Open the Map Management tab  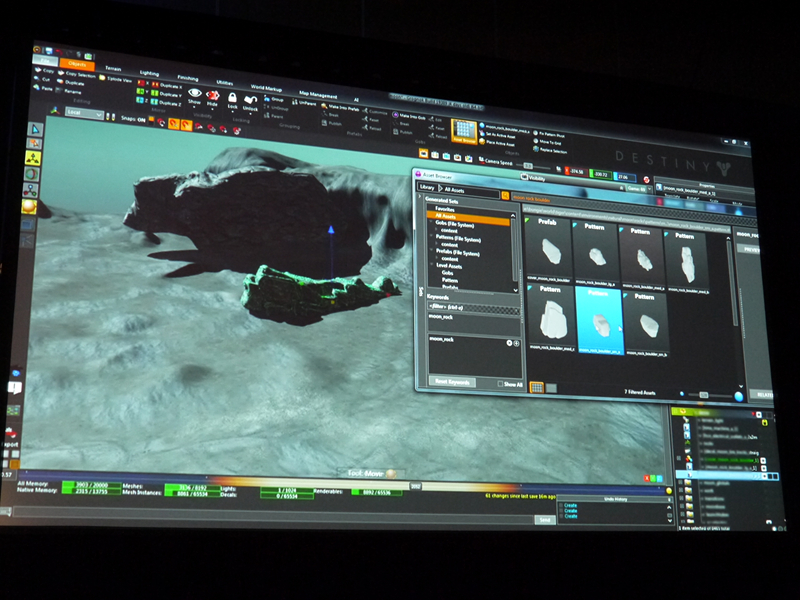[x=317, y=94]
